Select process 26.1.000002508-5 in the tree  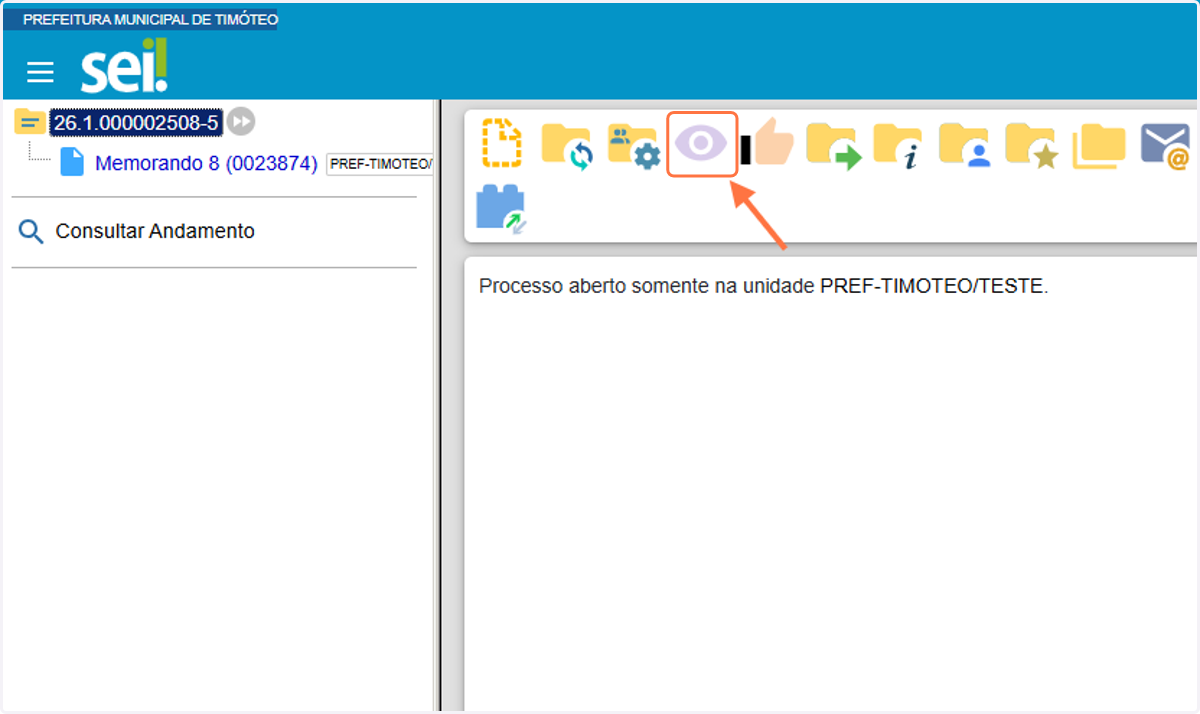136,123
